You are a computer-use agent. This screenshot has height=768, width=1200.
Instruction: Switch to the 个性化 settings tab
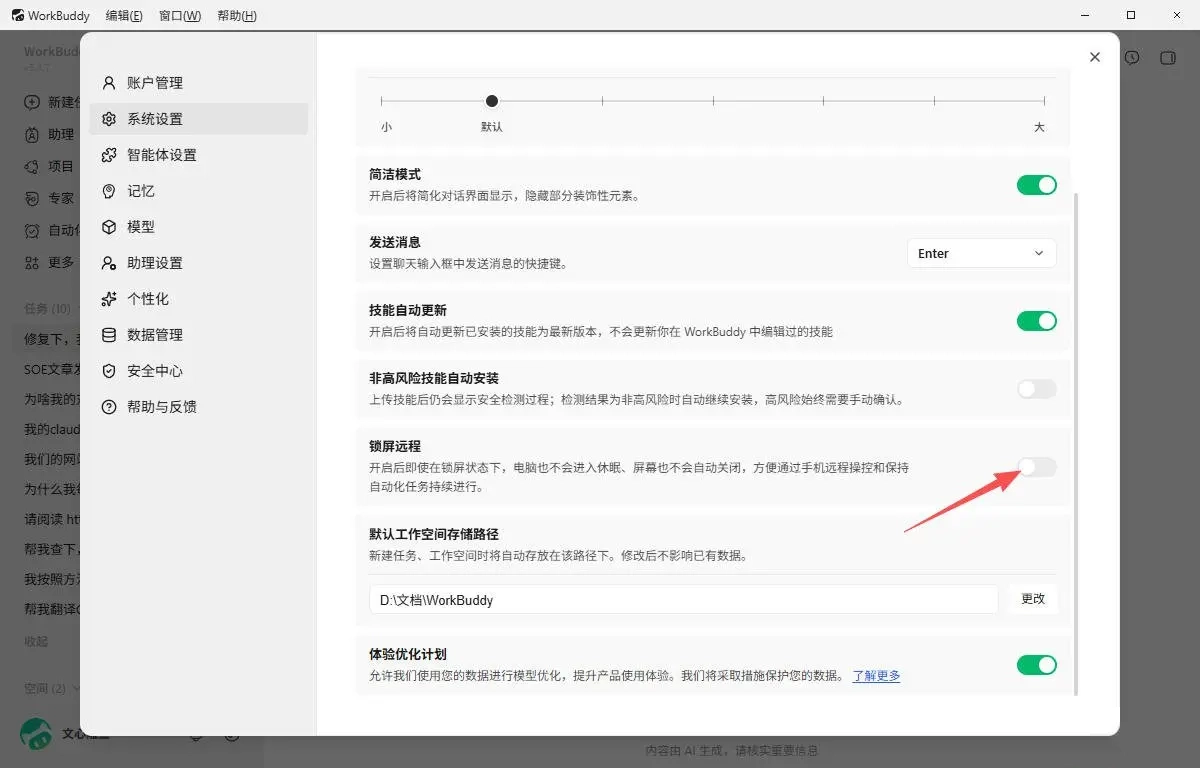point(199,299)
